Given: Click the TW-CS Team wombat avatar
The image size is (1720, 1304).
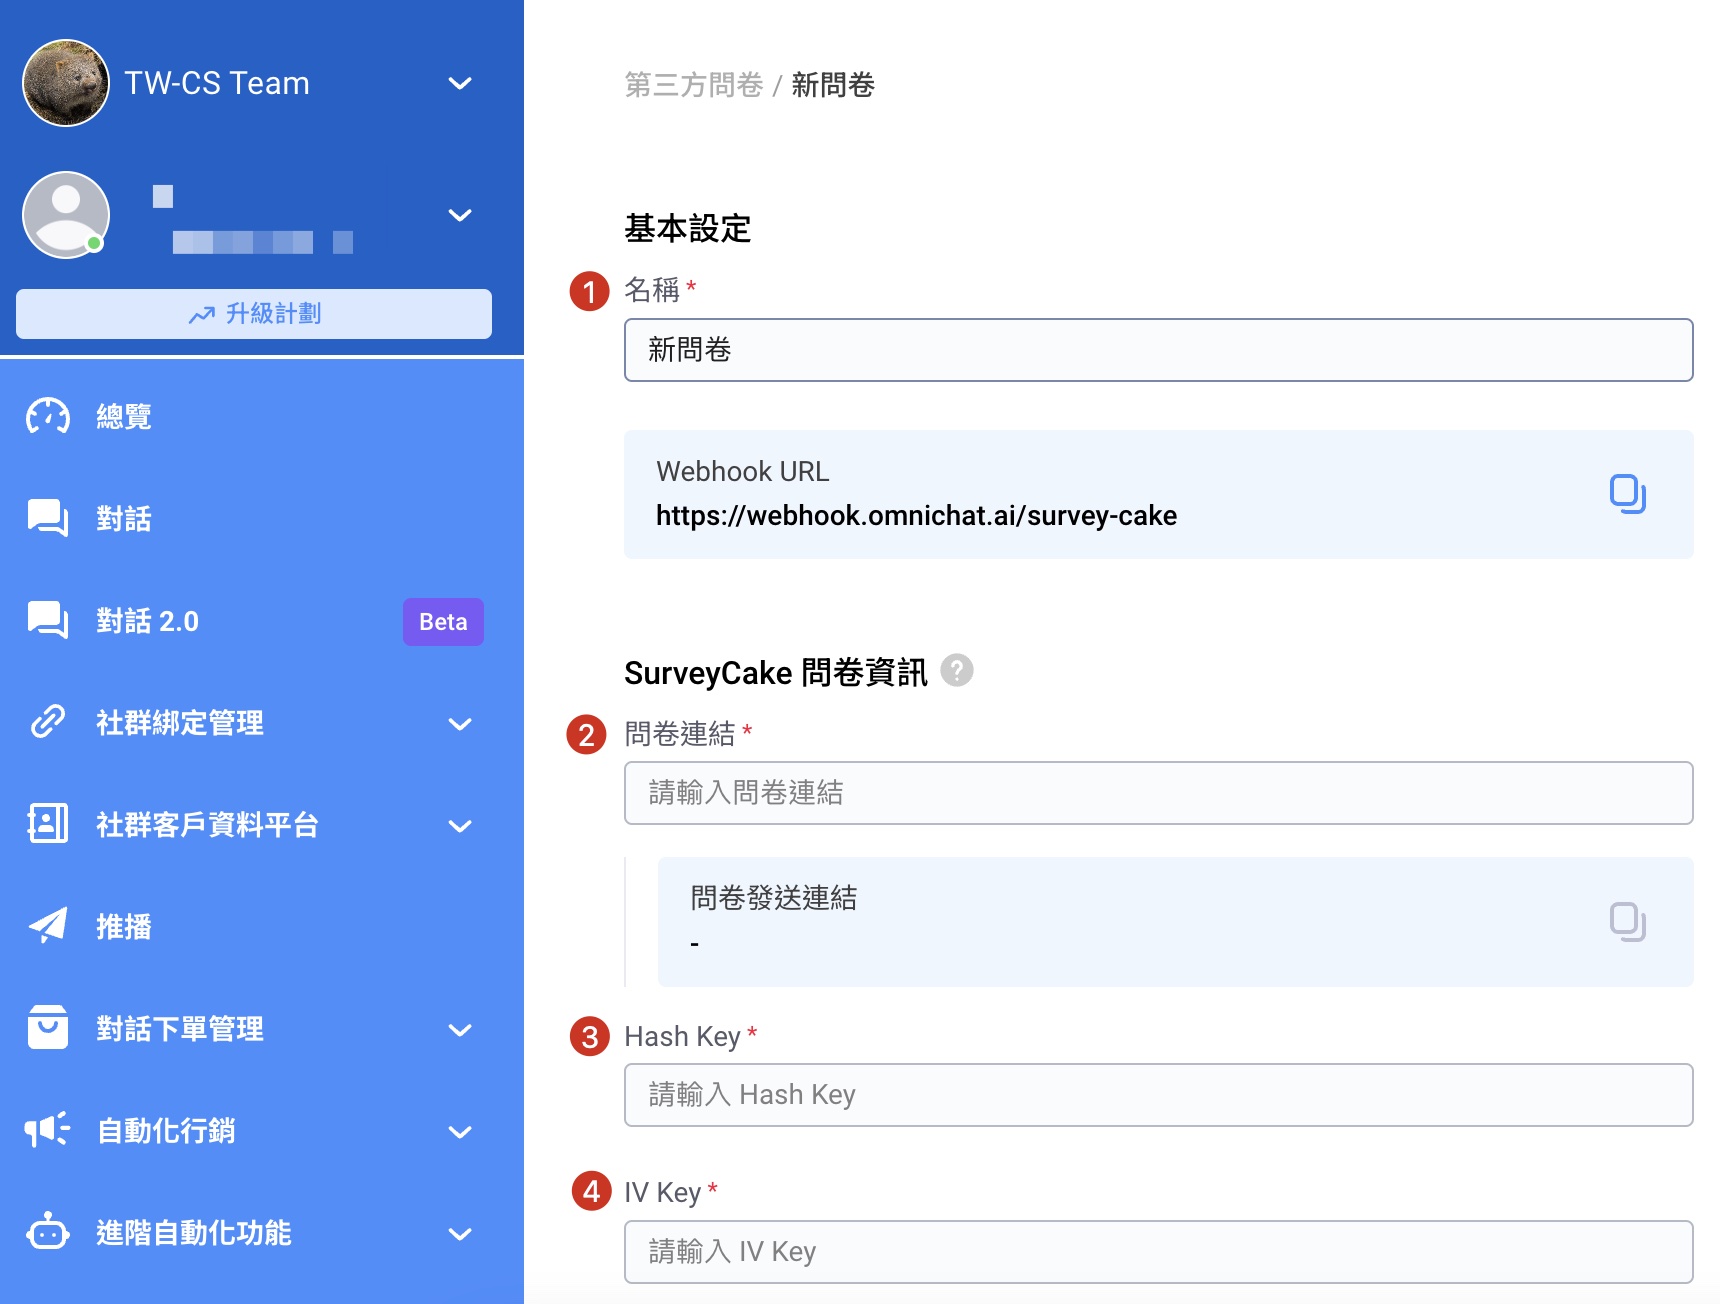Looking at the screenshot, I should pyautogui.click(x=66, y=83).
